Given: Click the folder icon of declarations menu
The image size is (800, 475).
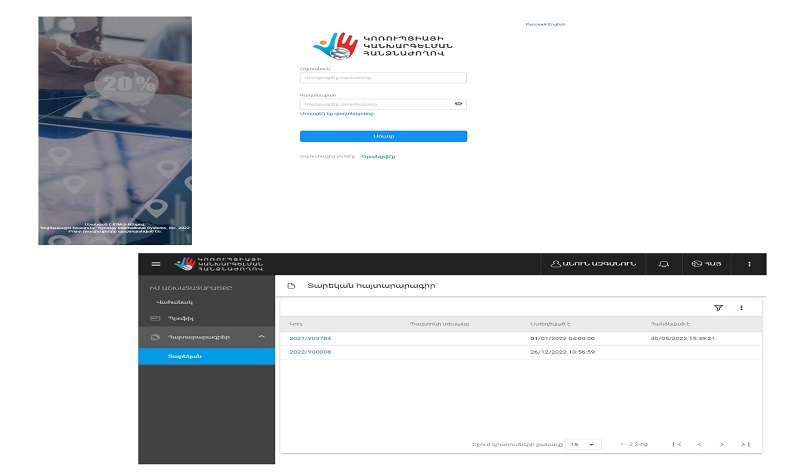Looking at the screenshot, I should [x=155, y=337].
